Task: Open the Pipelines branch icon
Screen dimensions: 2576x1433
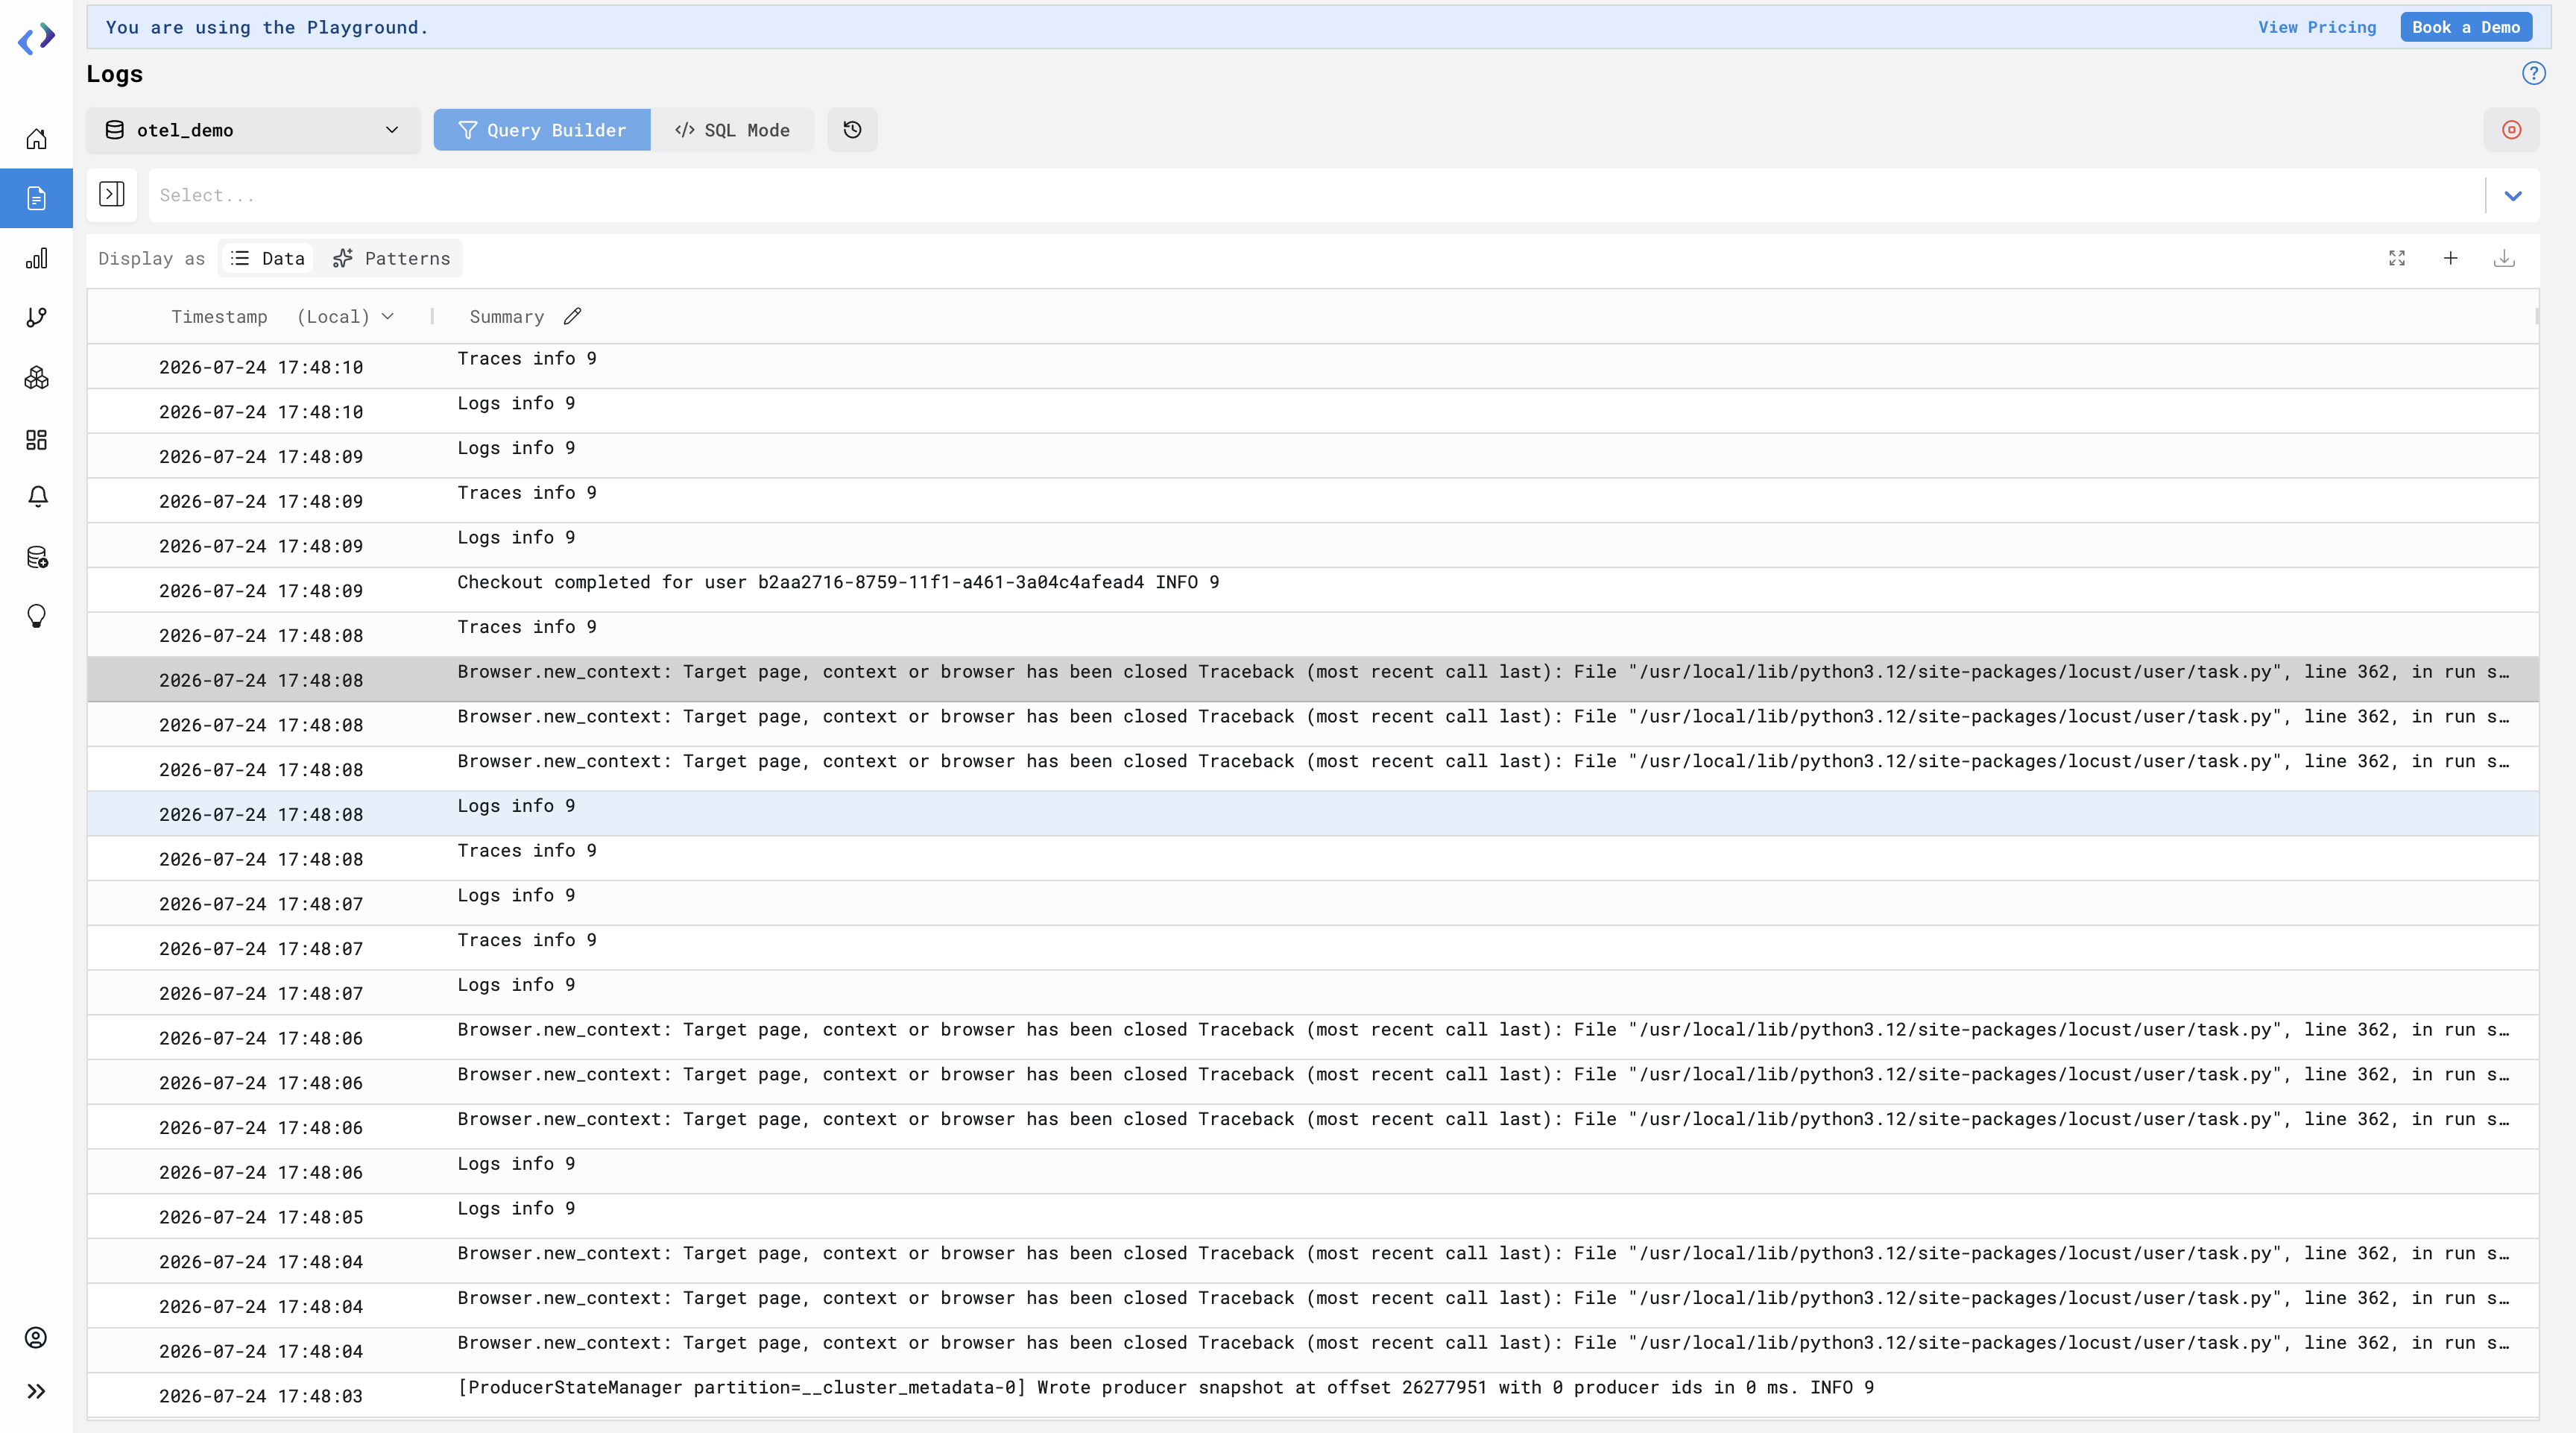Action: coord(37,318)
